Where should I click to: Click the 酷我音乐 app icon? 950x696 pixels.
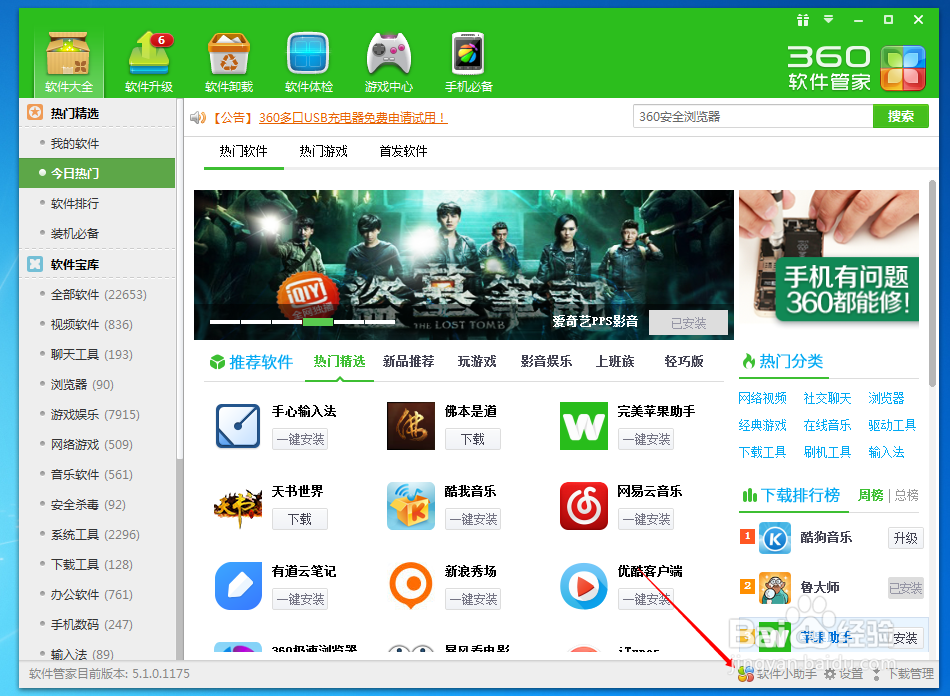click(411, 506)
